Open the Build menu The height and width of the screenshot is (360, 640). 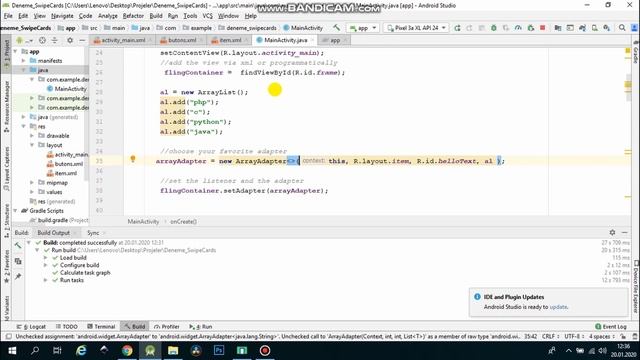pos(156,16)
